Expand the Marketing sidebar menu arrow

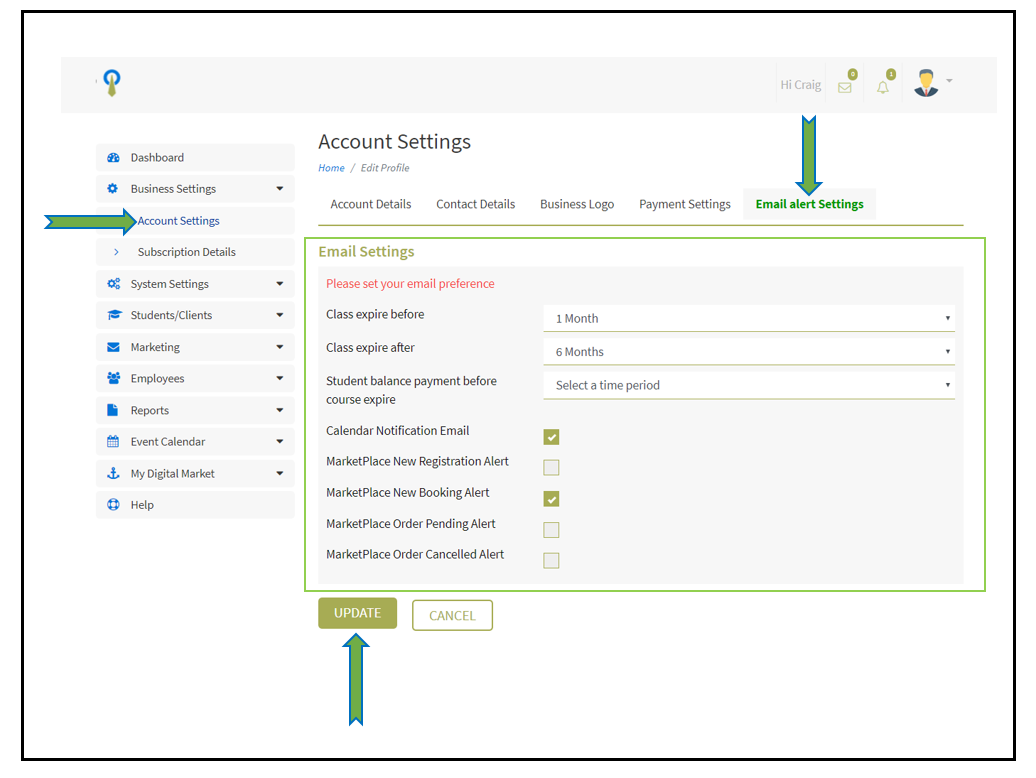click(279, 348)
